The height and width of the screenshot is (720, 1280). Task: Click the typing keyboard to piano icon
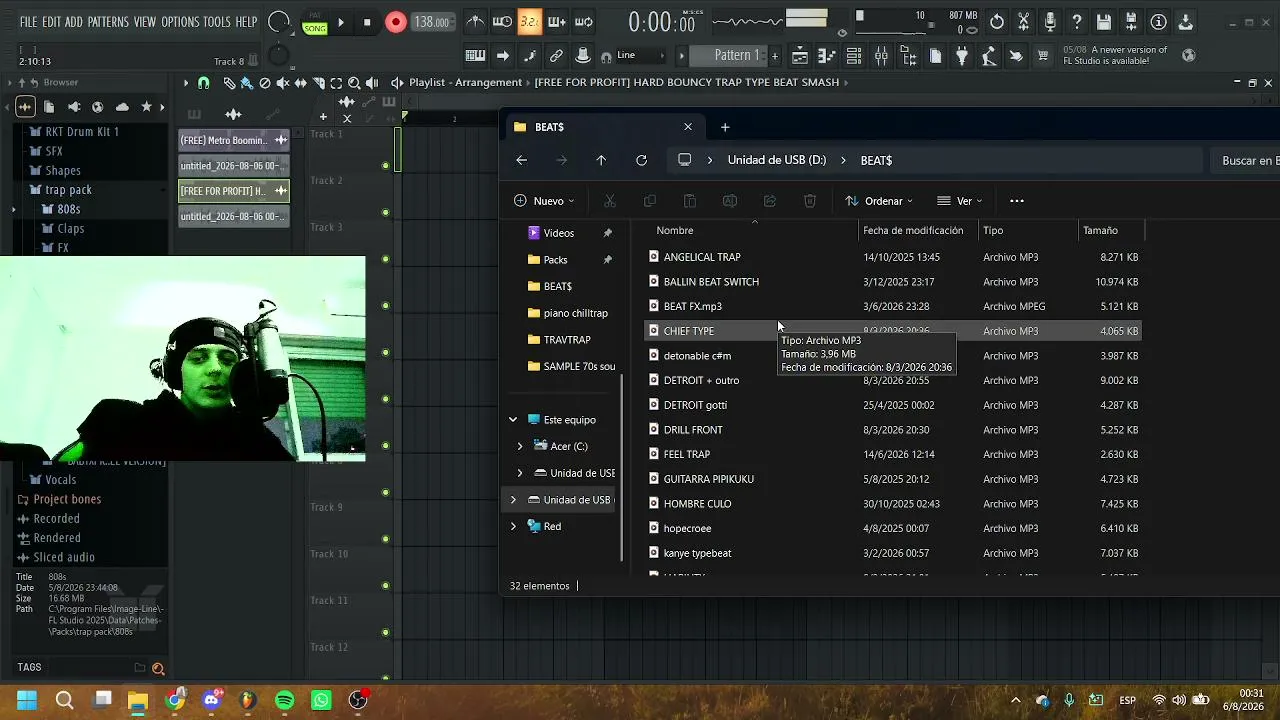tap(475, 56)
